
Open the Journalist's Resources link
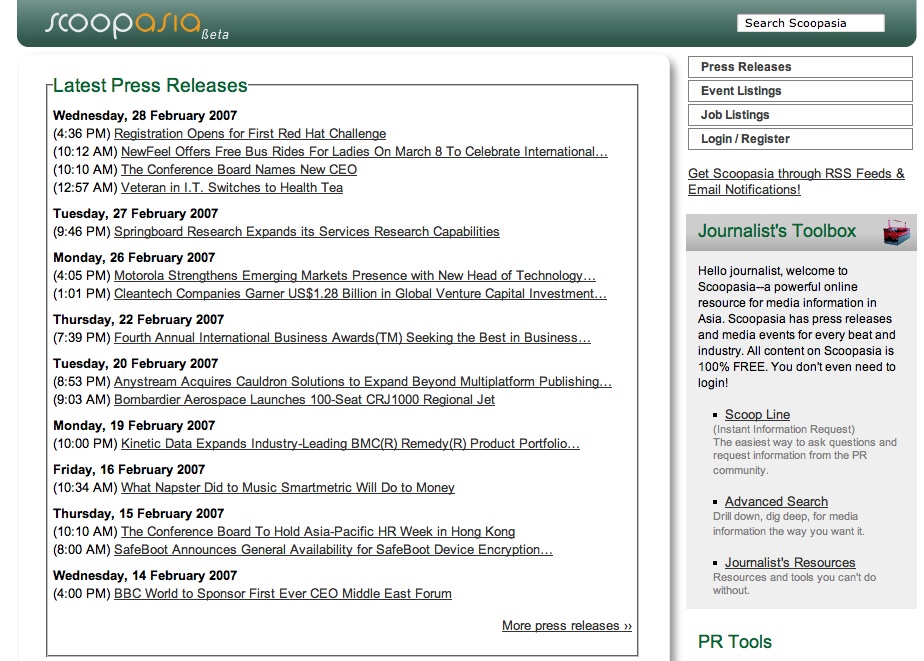pyautogui.click(x=790, y=563)
